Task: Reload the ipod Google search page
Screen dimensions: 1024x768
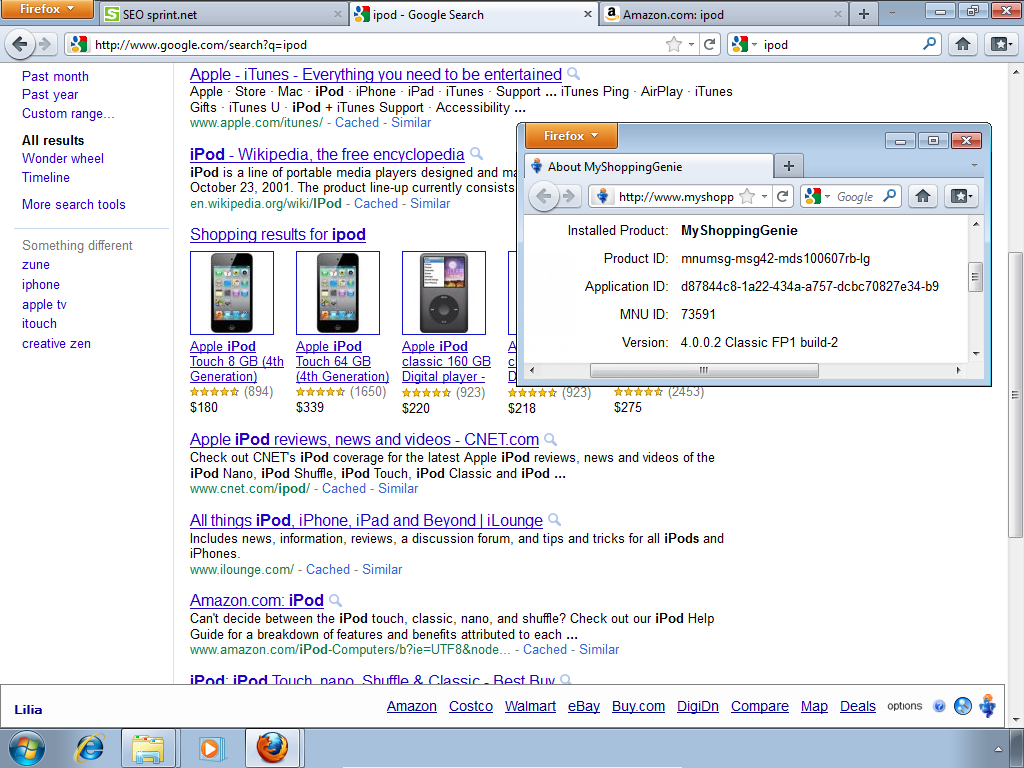Action: tap(710, 44)
